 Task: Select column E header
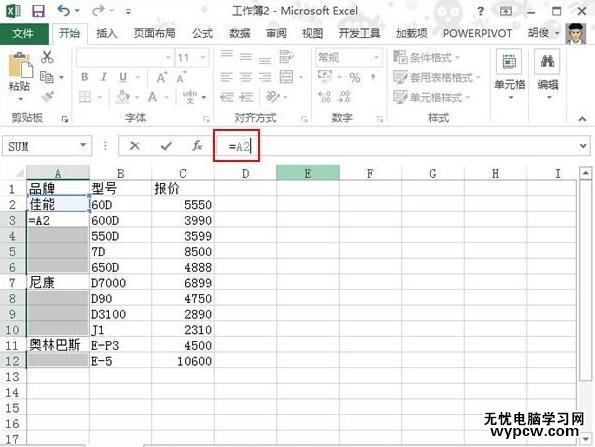click(x=308, y=173)
